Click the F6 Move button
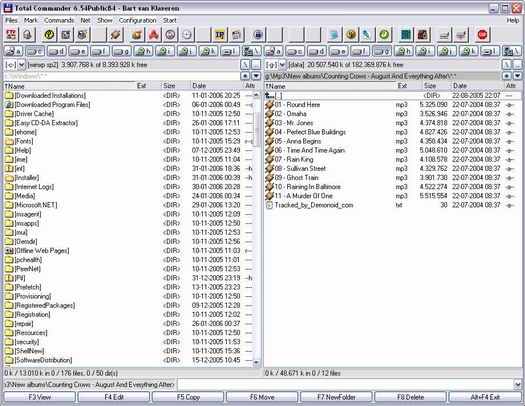525x406 pixels. pos(262,397)
